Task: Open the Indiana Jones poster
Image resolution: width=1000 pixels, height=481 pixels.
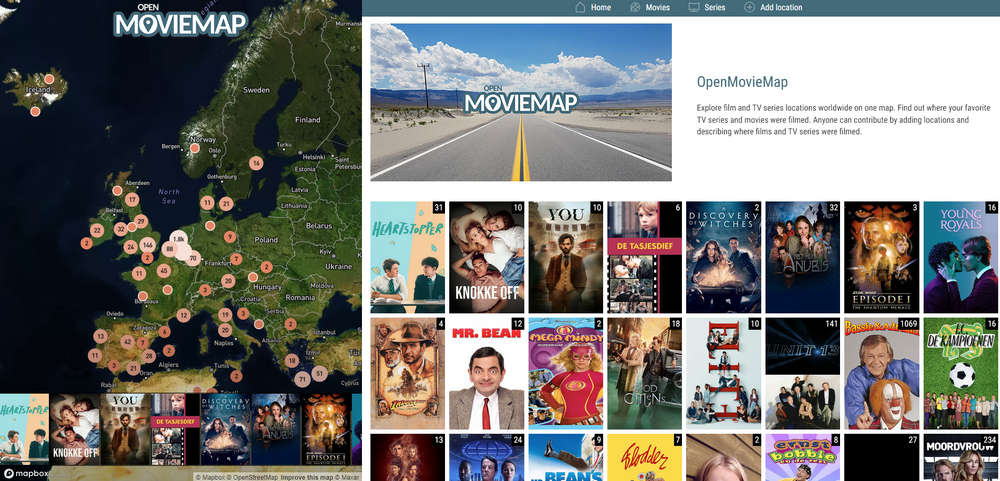Action: [x=408, y=374]
